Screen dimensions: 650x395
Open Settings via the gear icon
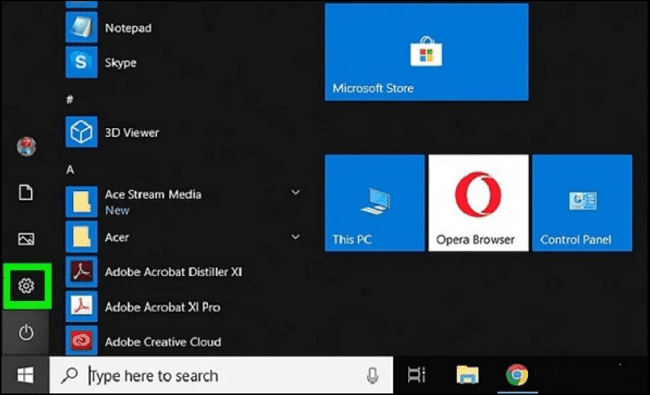(26, 286)
